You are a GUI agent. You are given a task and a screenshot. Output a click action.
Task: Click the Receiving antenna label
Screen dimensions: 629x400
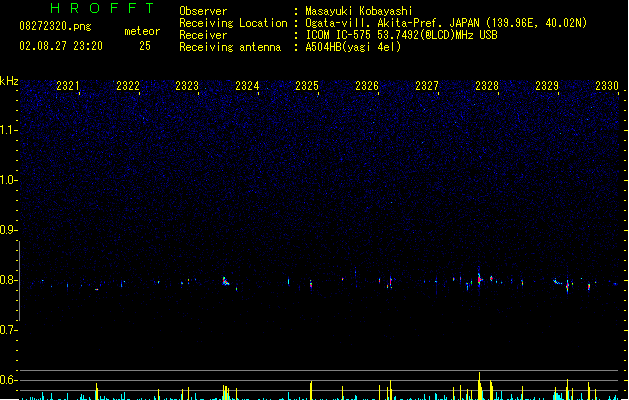pos(230,47)
